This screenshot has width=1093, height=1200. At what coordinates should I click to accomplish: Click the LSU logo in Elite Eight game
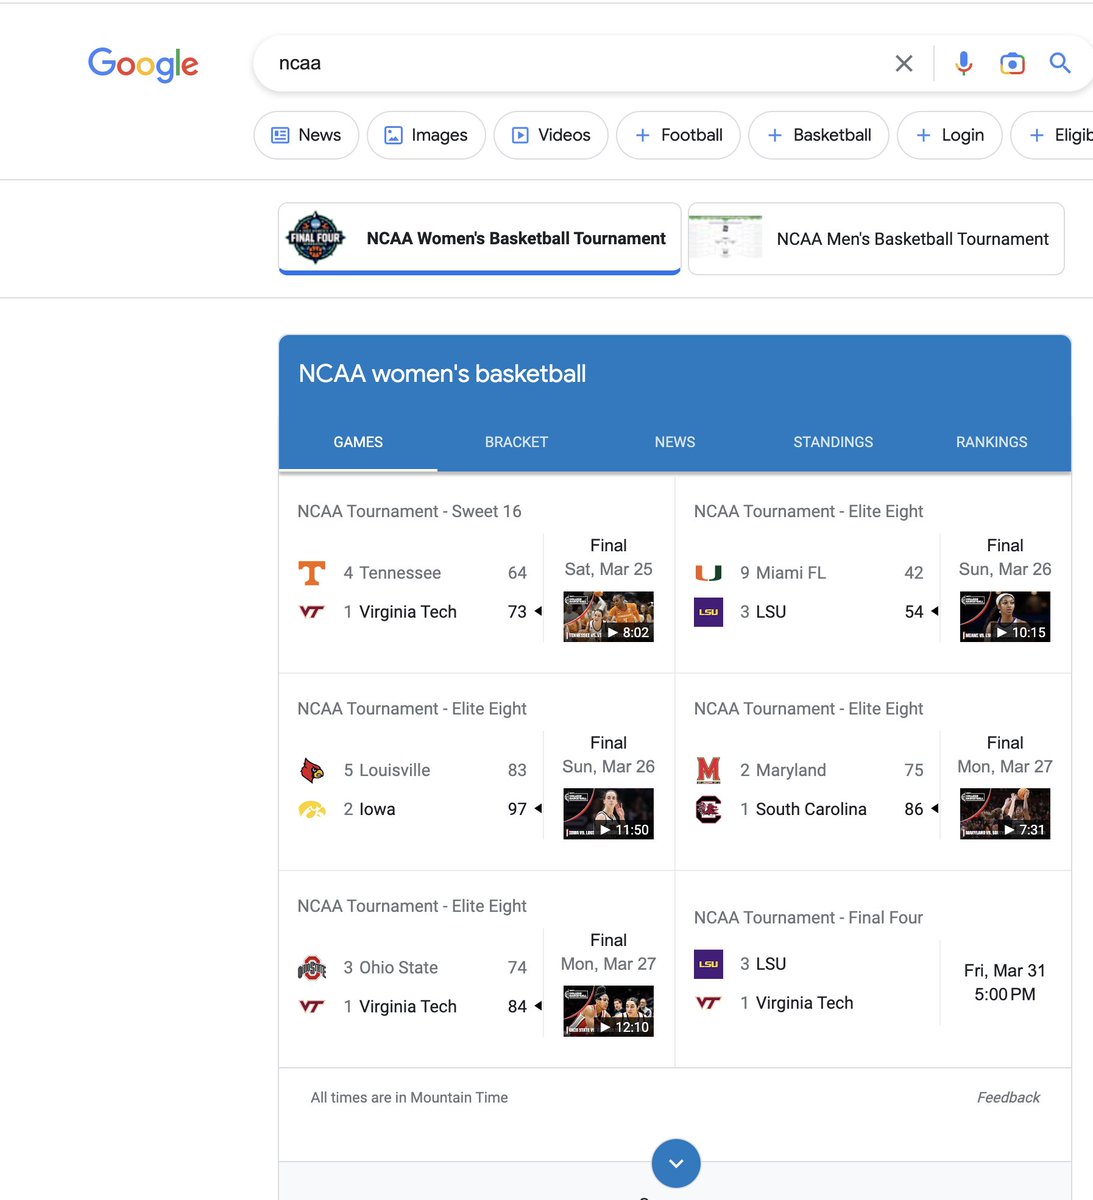coord(708,612)
